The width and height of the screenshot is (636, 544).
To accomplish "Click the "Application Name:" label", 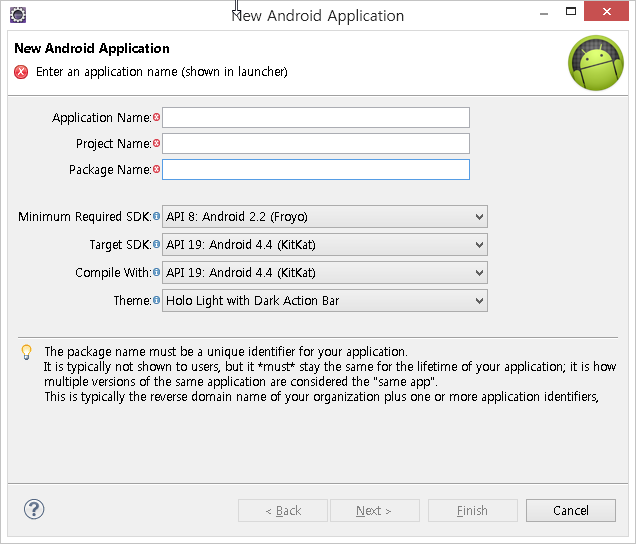I will [x=102, y=118].
